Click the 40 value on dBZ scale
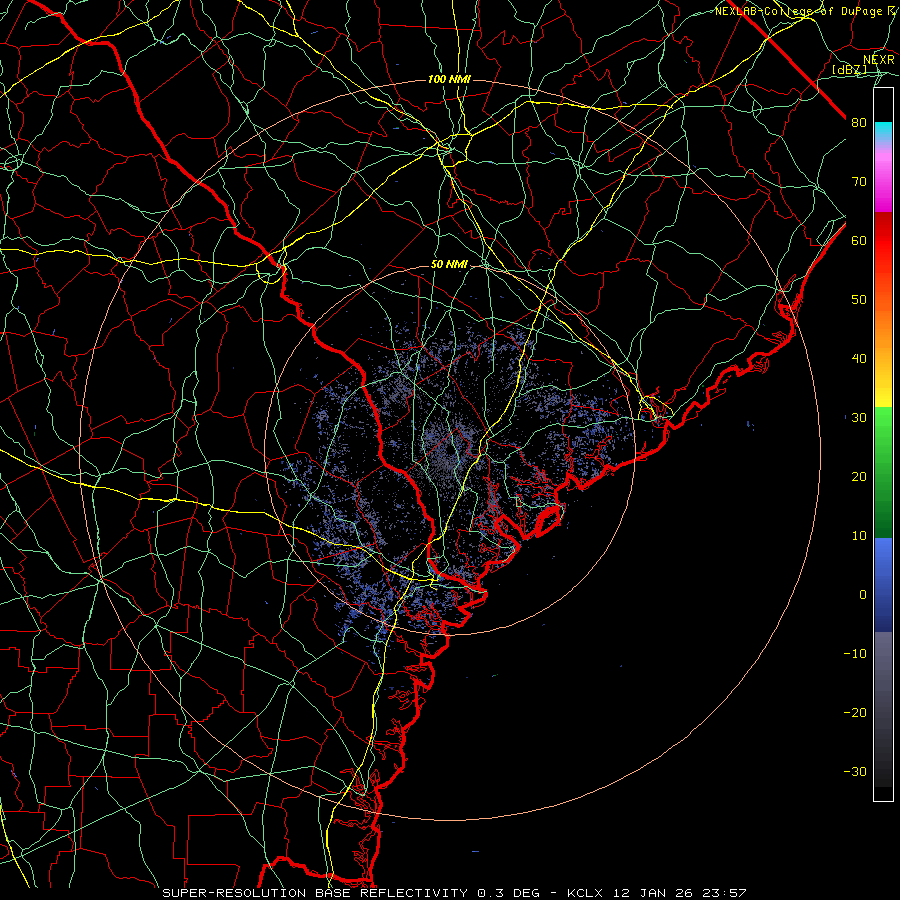The height and width of the screenshot is (900, 900). (x=859, y=359)
